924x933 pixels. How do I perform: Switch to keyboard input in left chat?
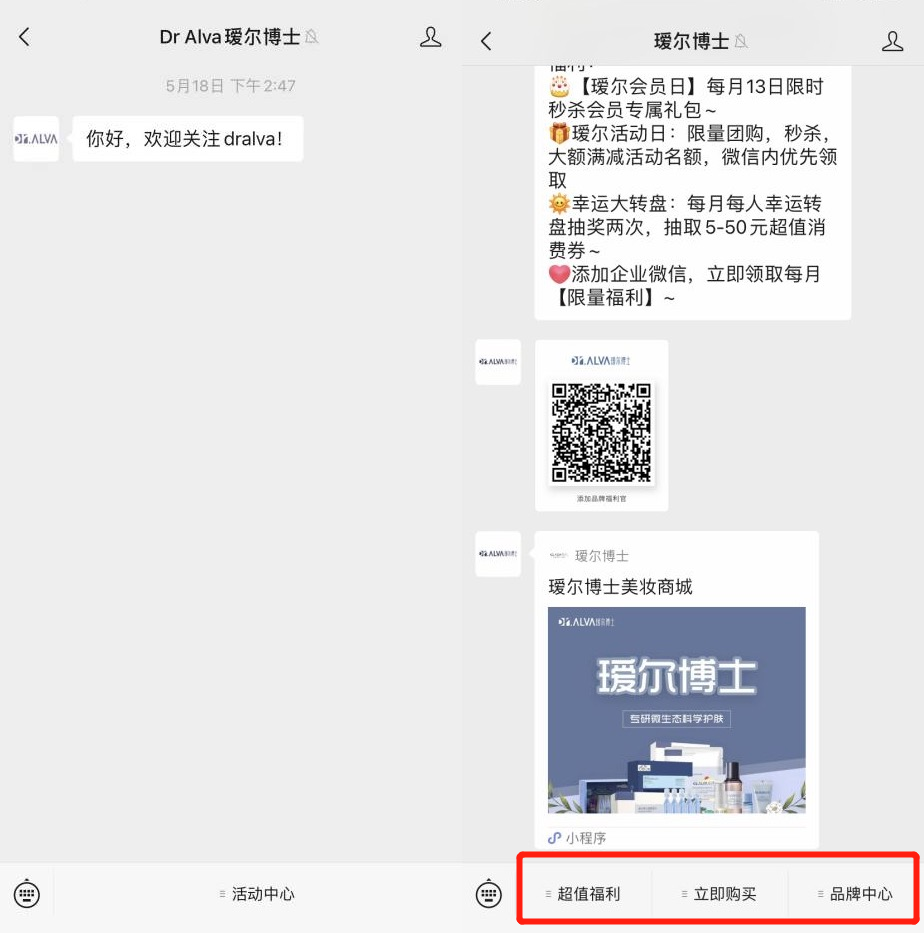[x=27, y=894]
